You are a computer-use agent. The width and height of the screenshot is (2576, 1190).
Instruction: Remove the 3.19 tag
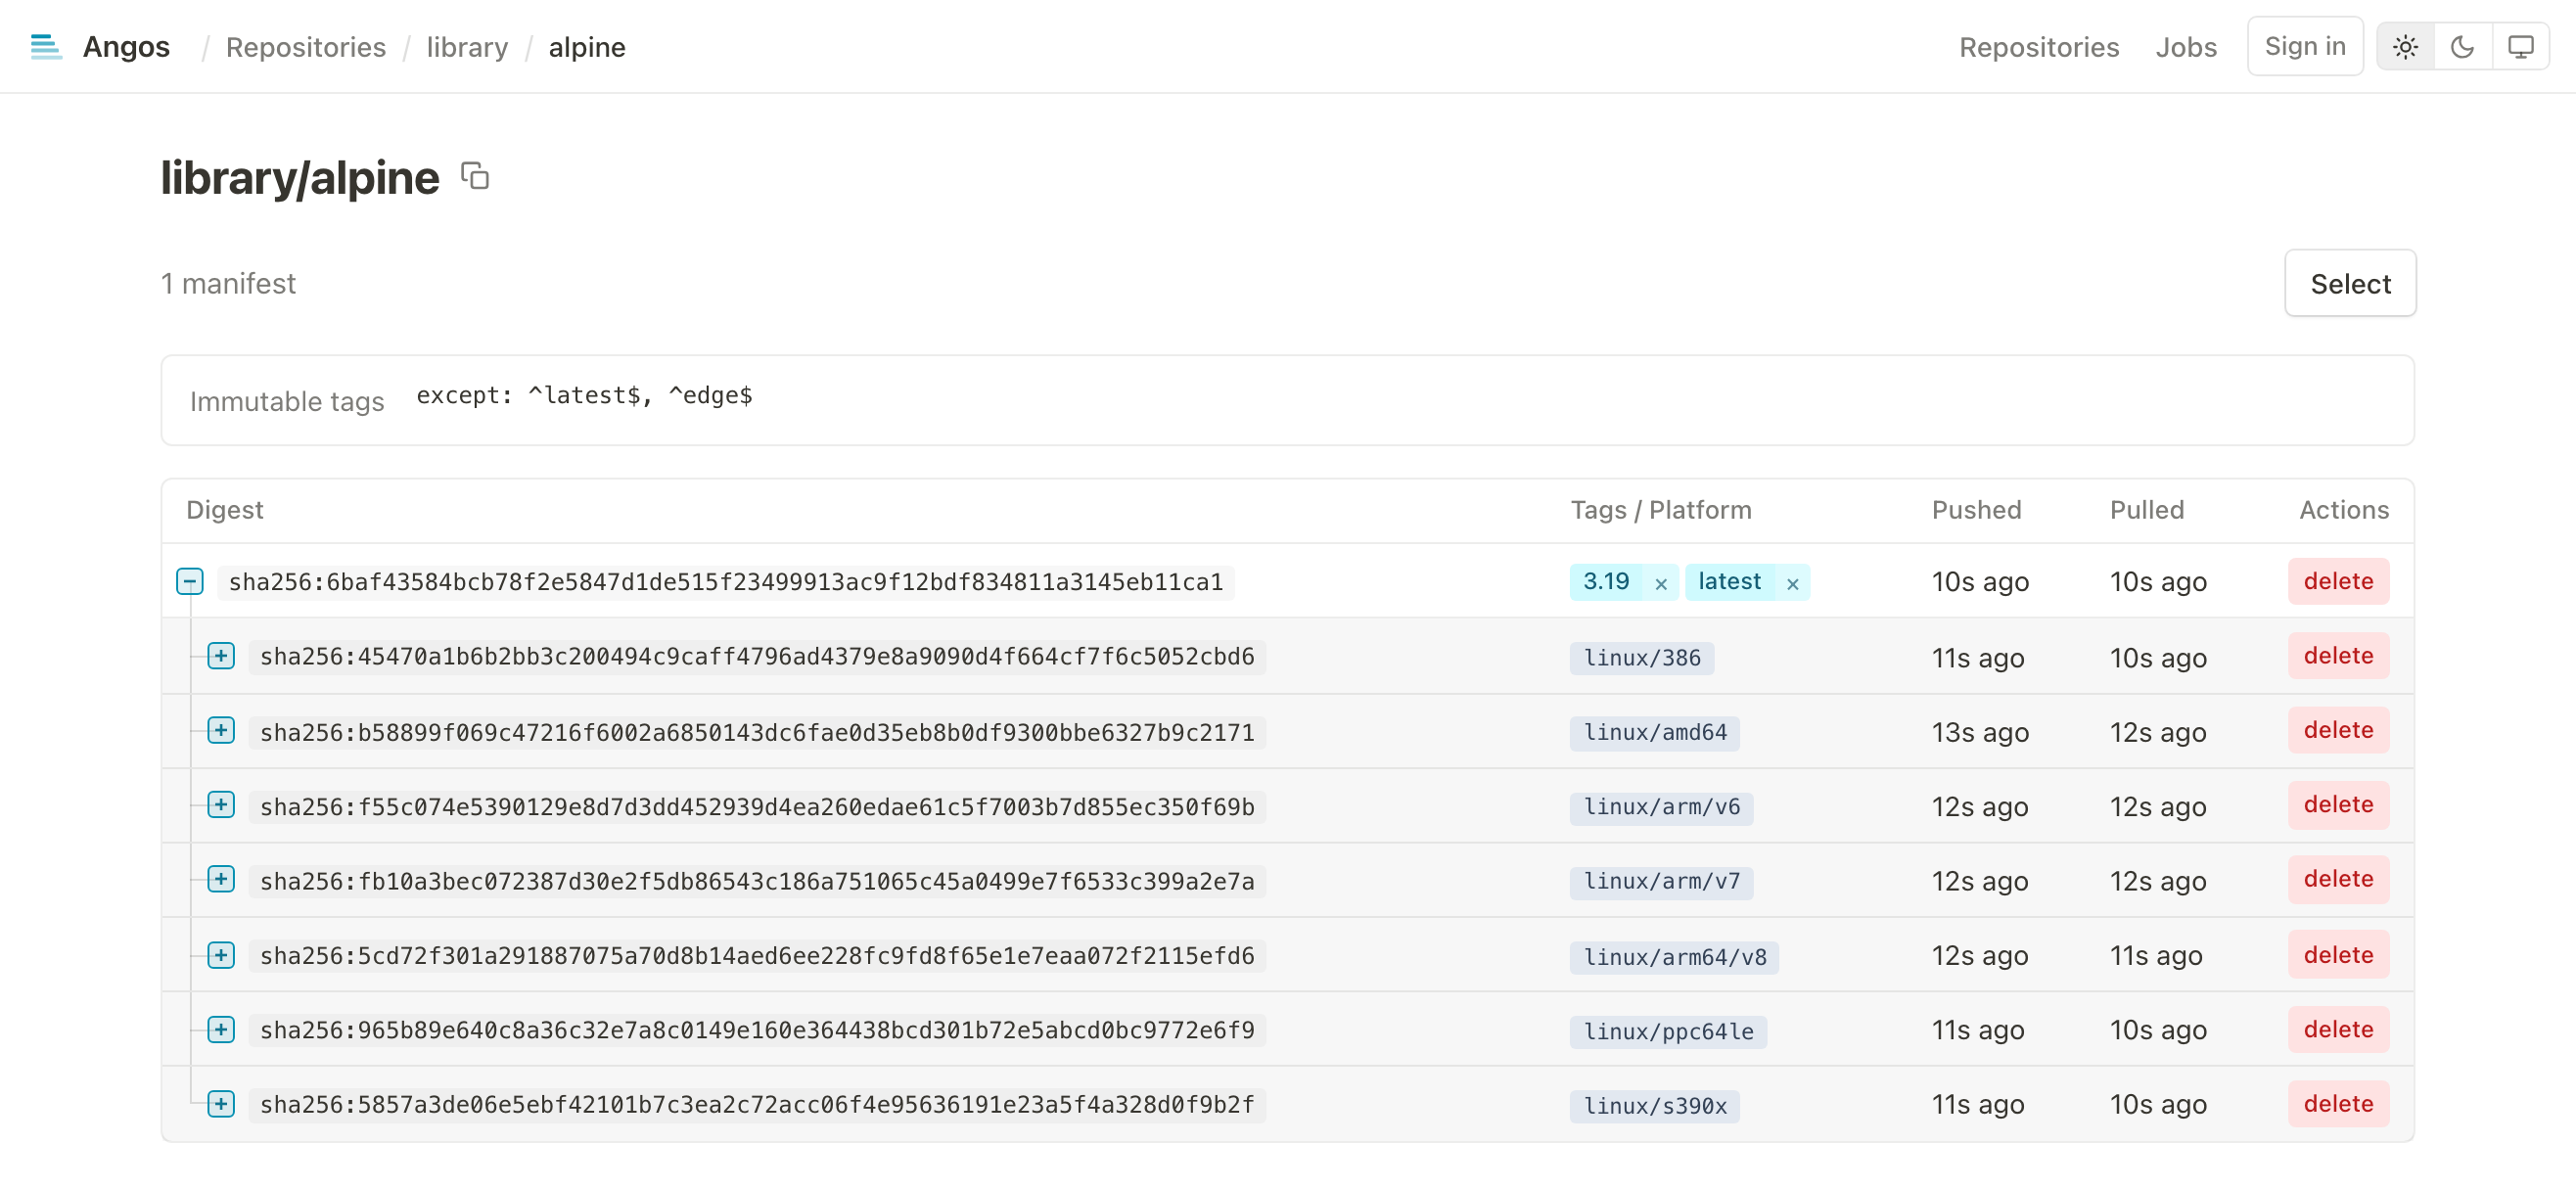pos(1661,584)
